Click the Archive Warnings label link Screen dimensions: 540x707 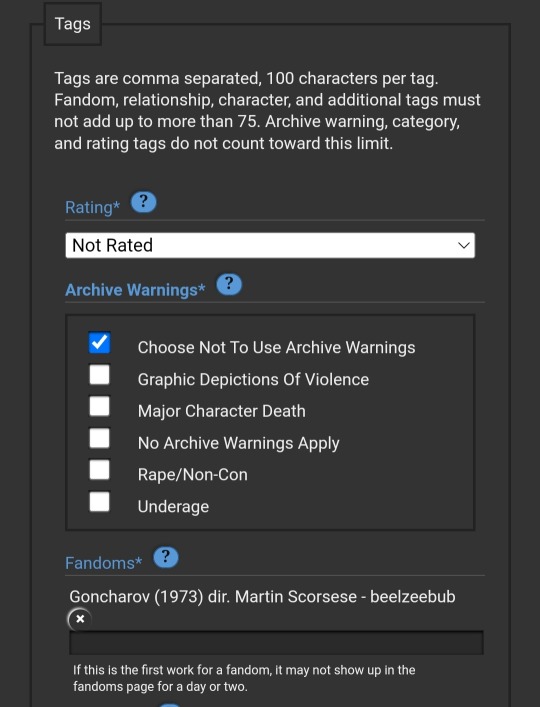pos(135,289)
